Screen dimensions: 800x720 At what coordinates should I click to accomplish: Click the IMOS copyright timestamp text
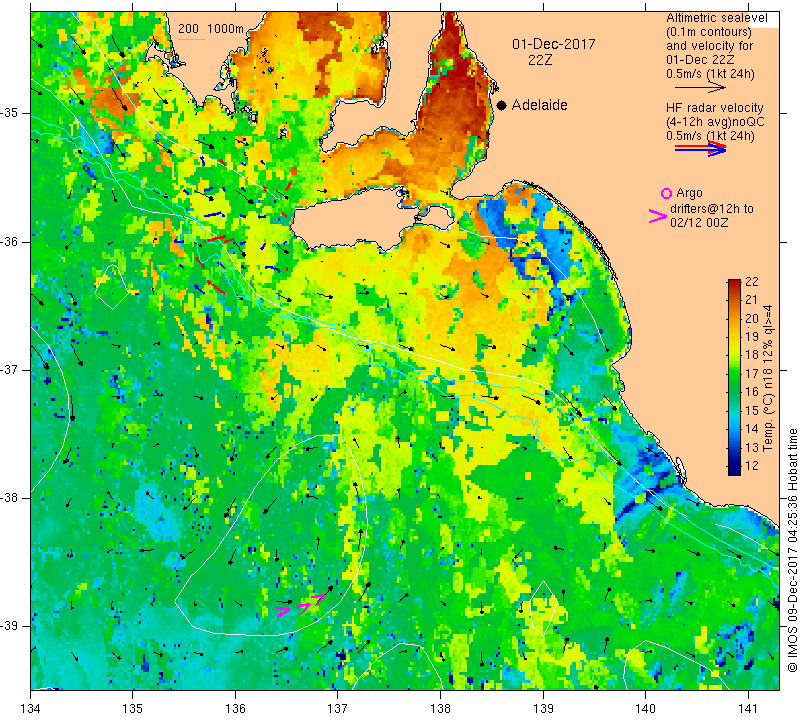click(792, 550)
